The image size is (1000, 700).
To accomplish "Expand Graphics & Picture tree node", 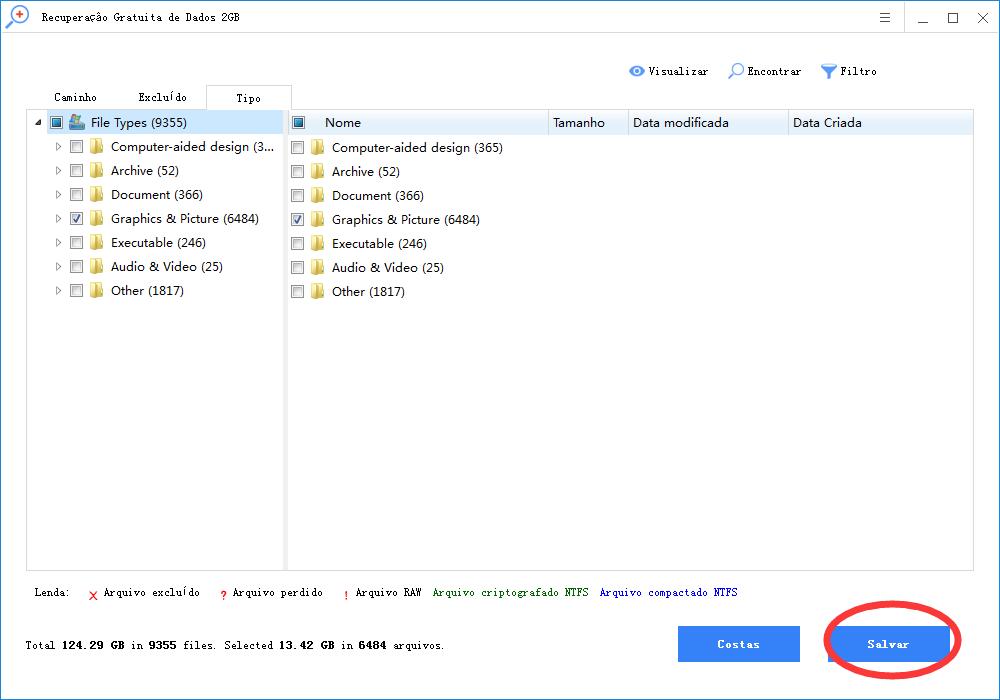I will point(58,219).
